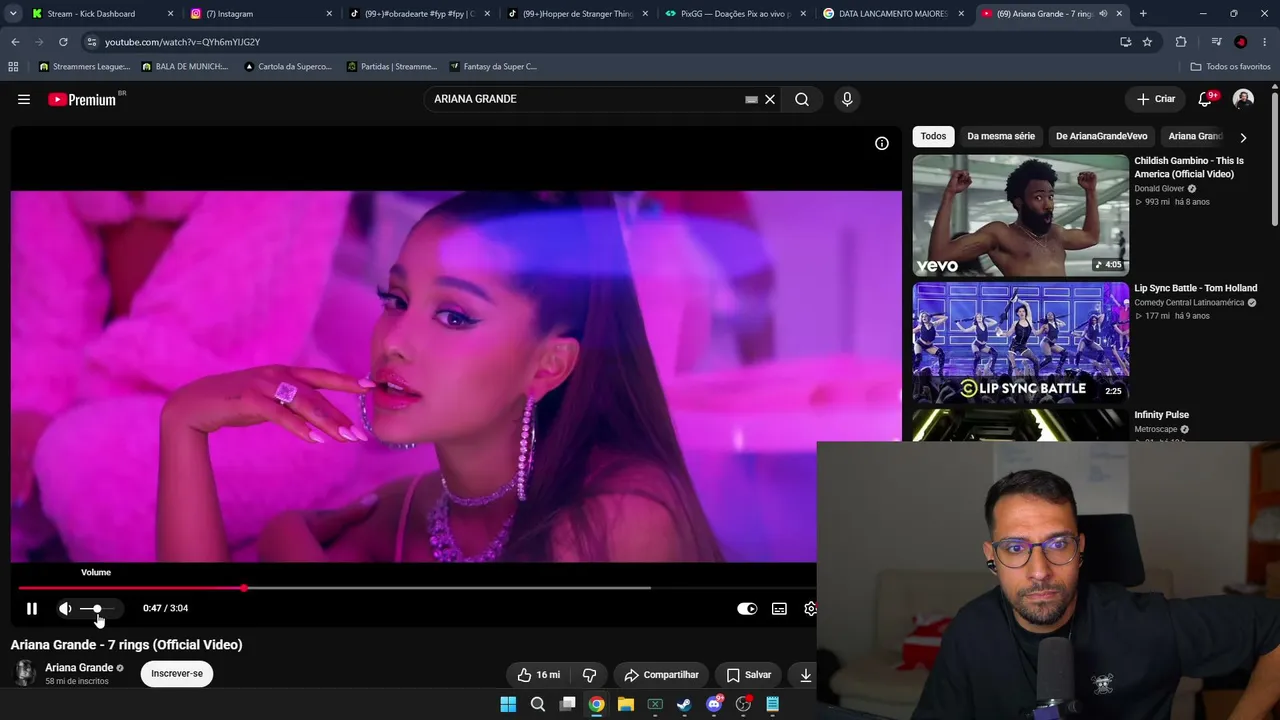Select the Todos filter chip
Viewport: 1280px width, 720px height.
click(x=933, y=136)
